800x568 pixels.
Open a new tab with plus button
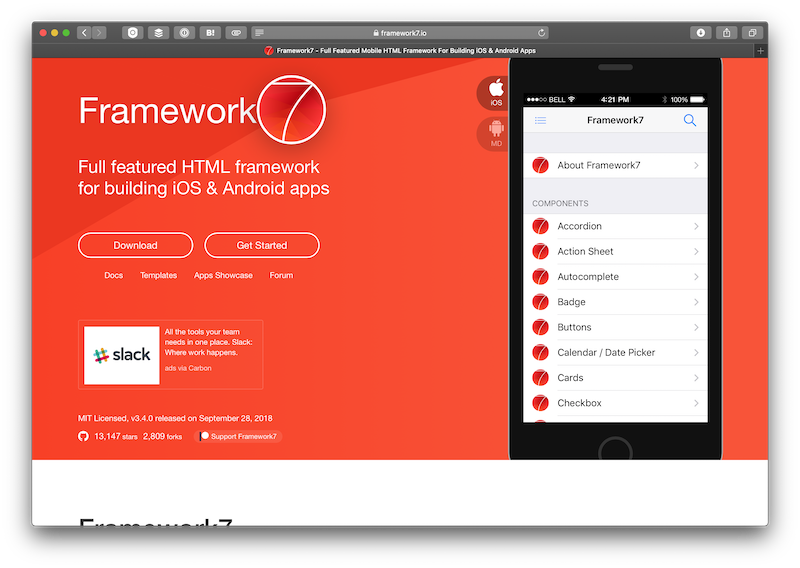[760, 51]
